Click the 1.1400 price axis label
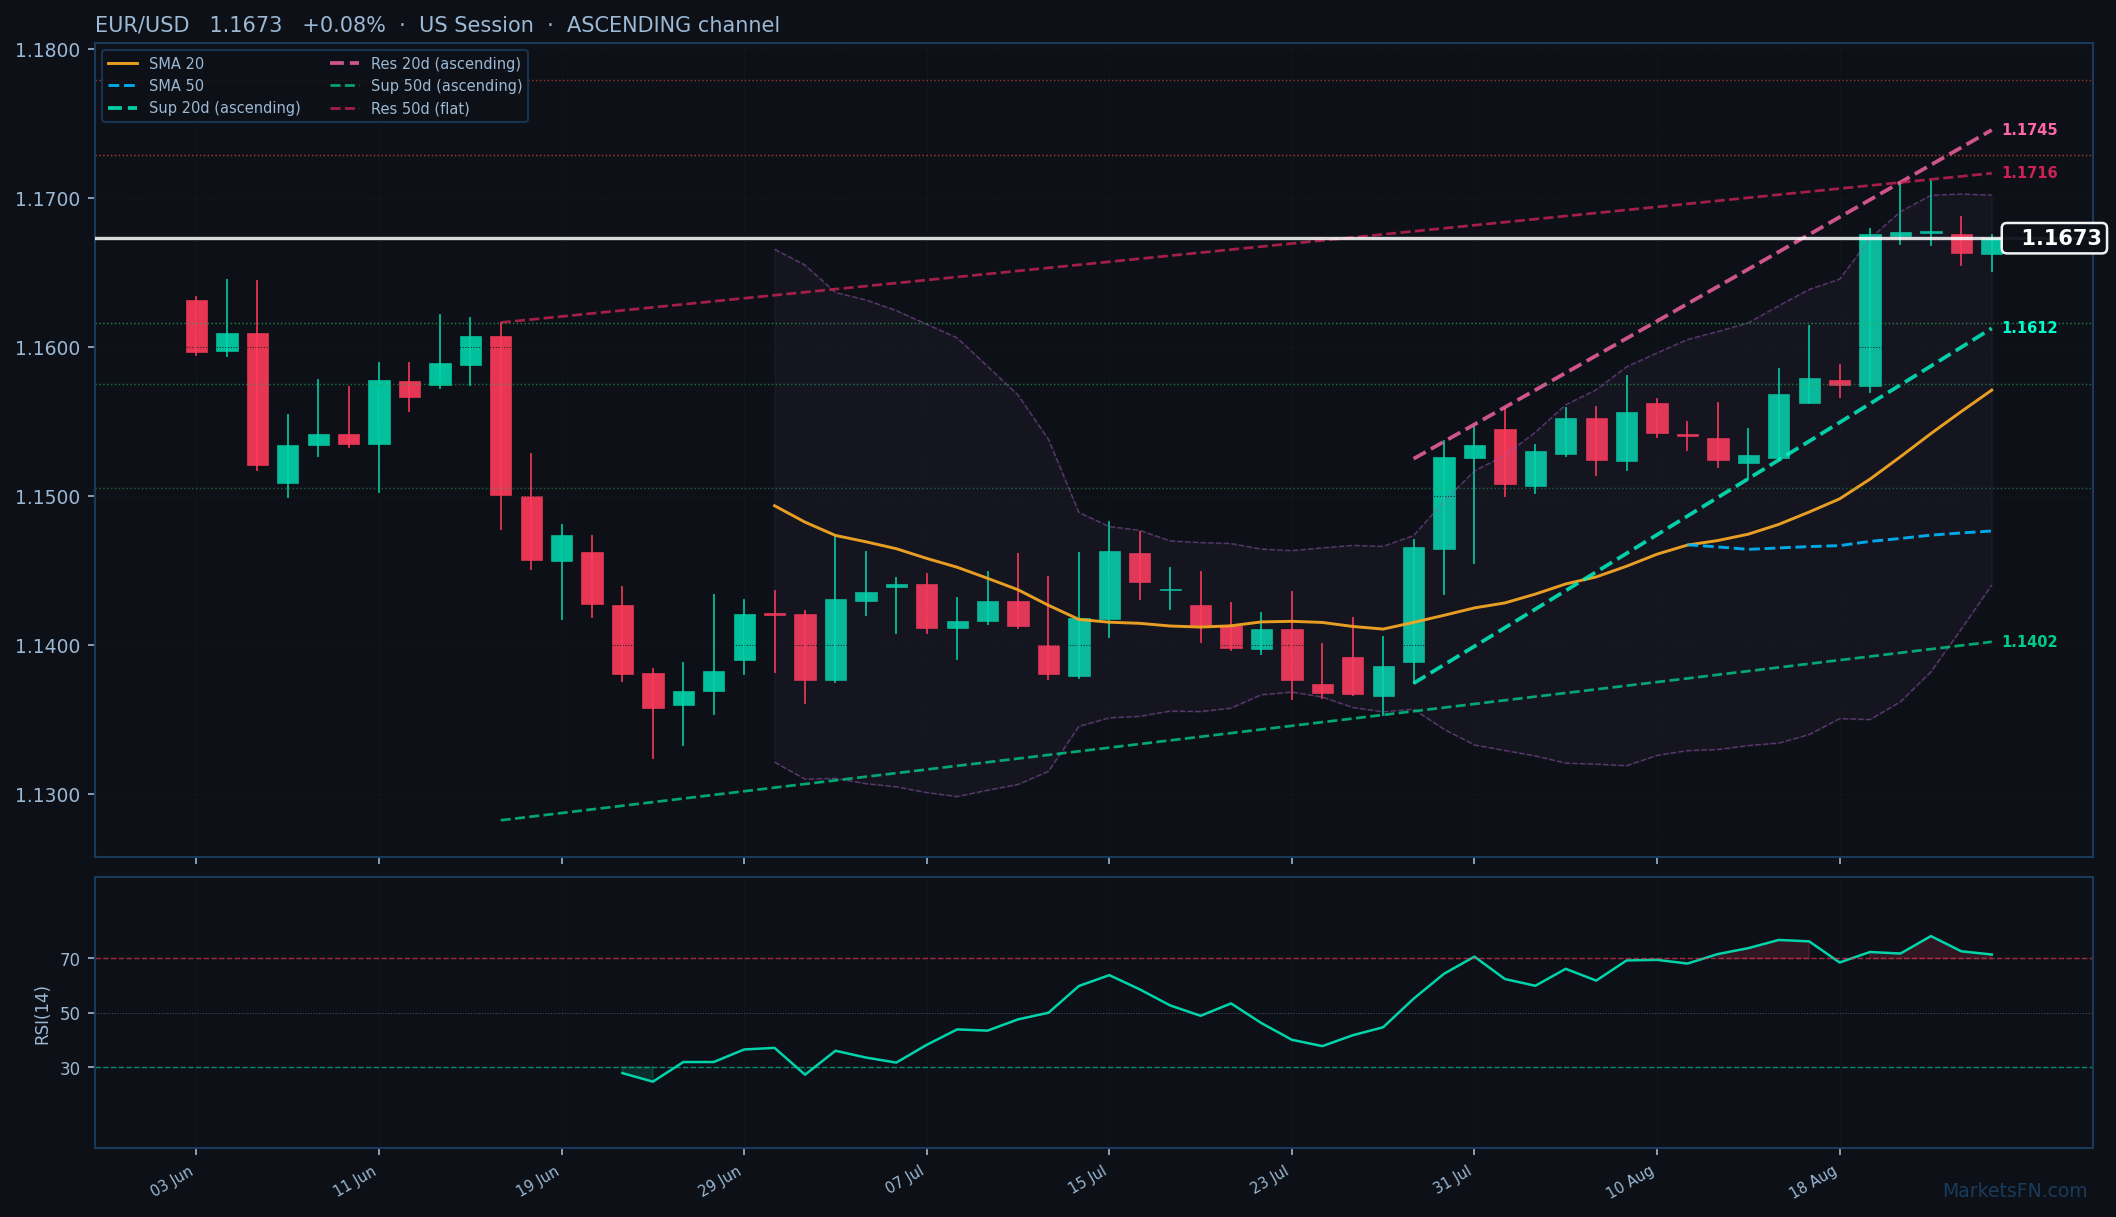Viewport: 2116px width, 1217px height. coord(48,647)
